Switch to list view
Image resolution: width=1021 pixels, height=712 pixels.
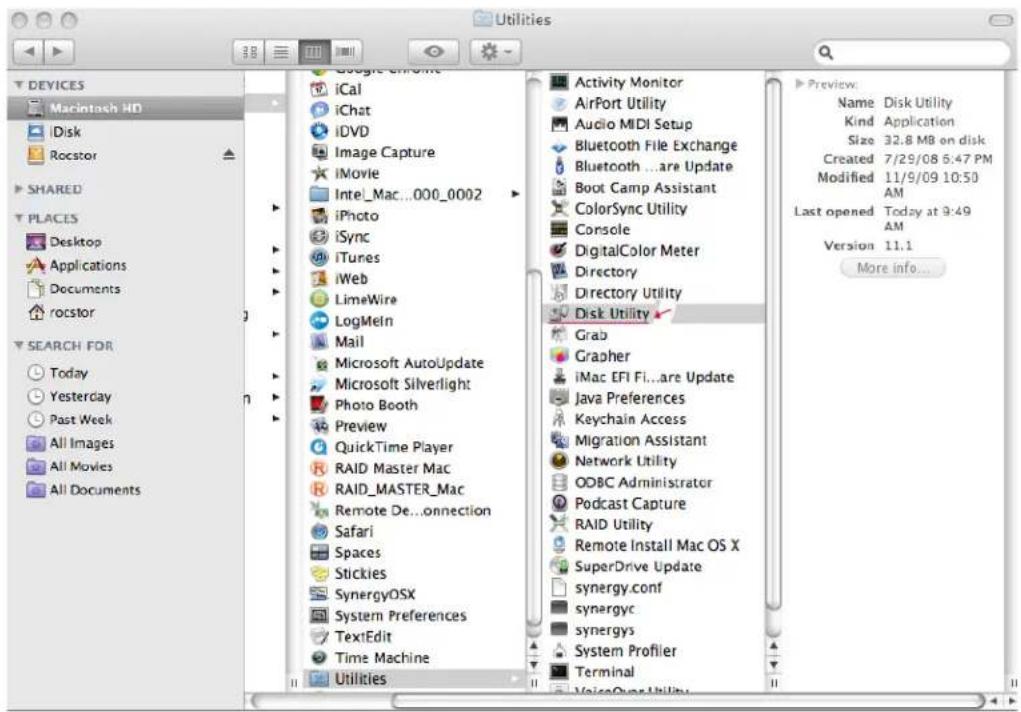tap(281, 51)
